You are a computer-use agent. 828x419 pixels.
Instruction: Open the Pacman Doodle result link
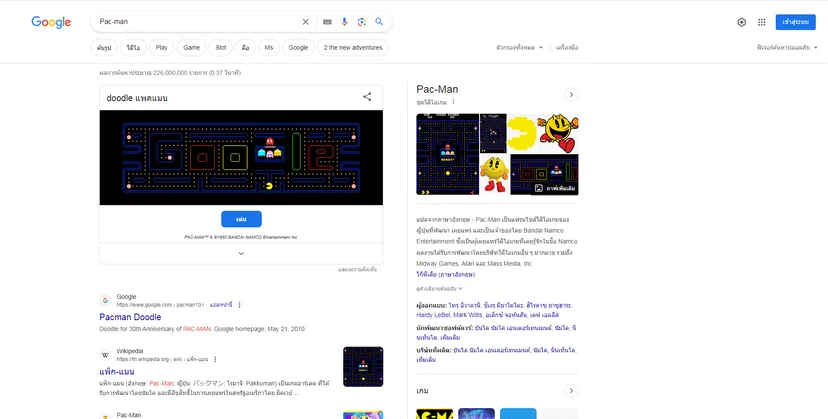[130, 317]
